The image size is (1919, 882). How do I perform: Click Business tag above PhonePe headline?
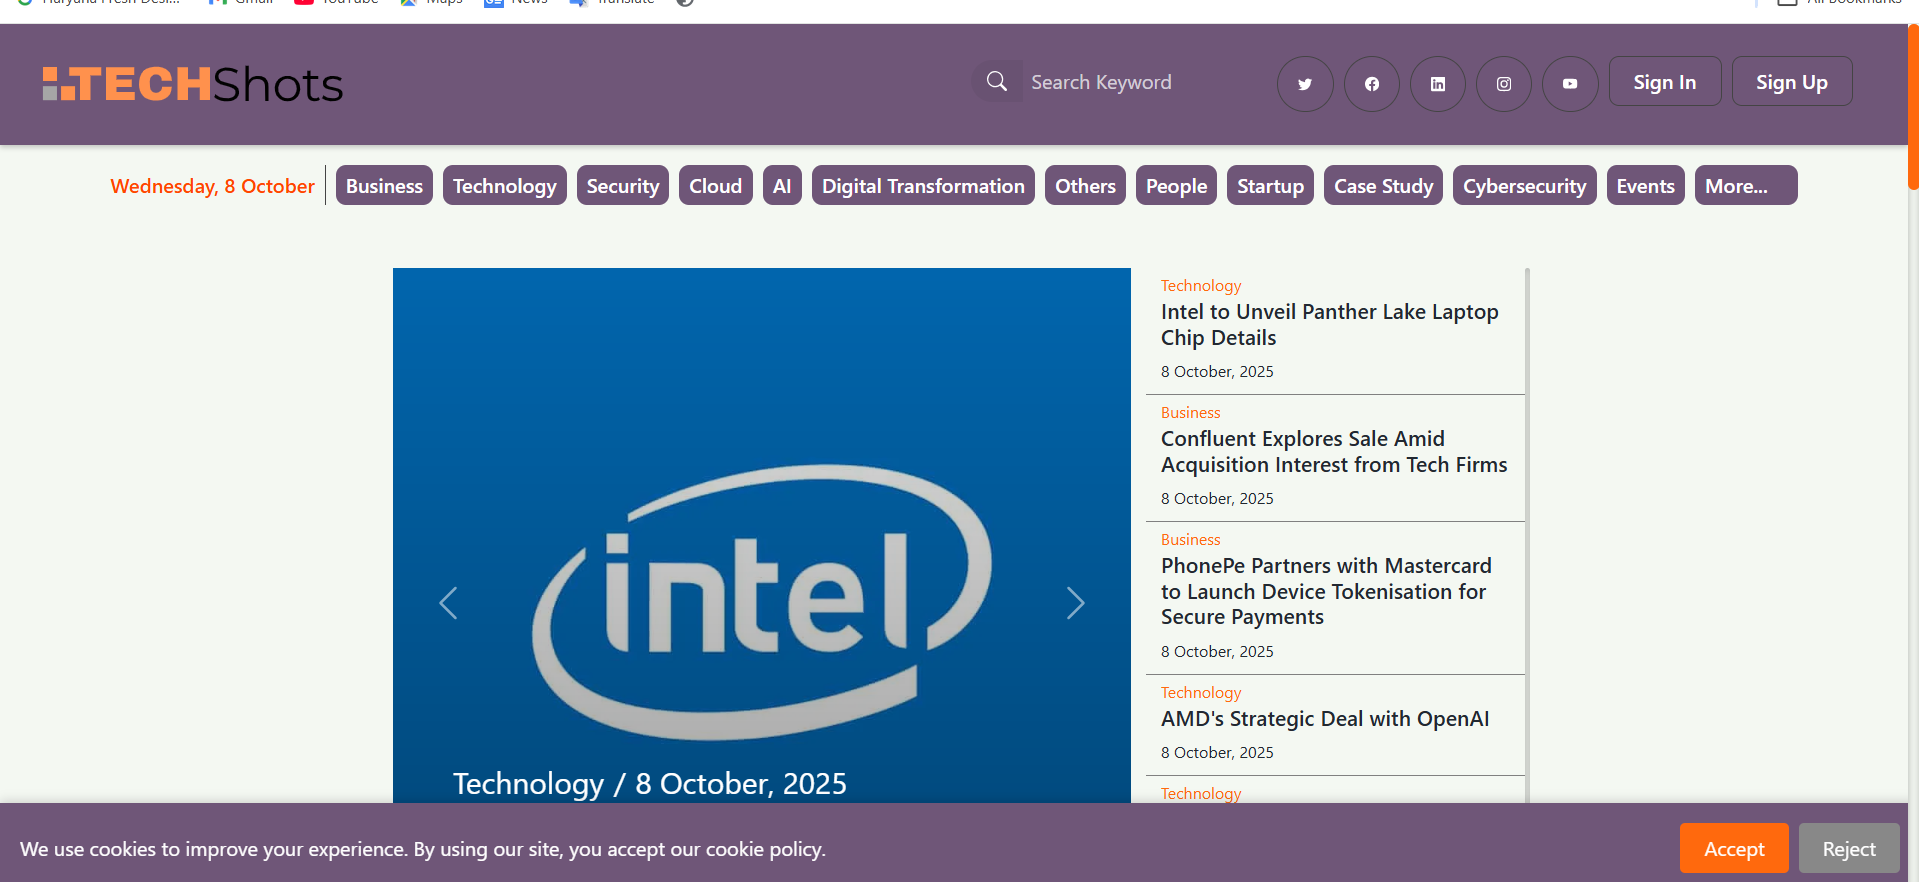(x=1190, y=540)
